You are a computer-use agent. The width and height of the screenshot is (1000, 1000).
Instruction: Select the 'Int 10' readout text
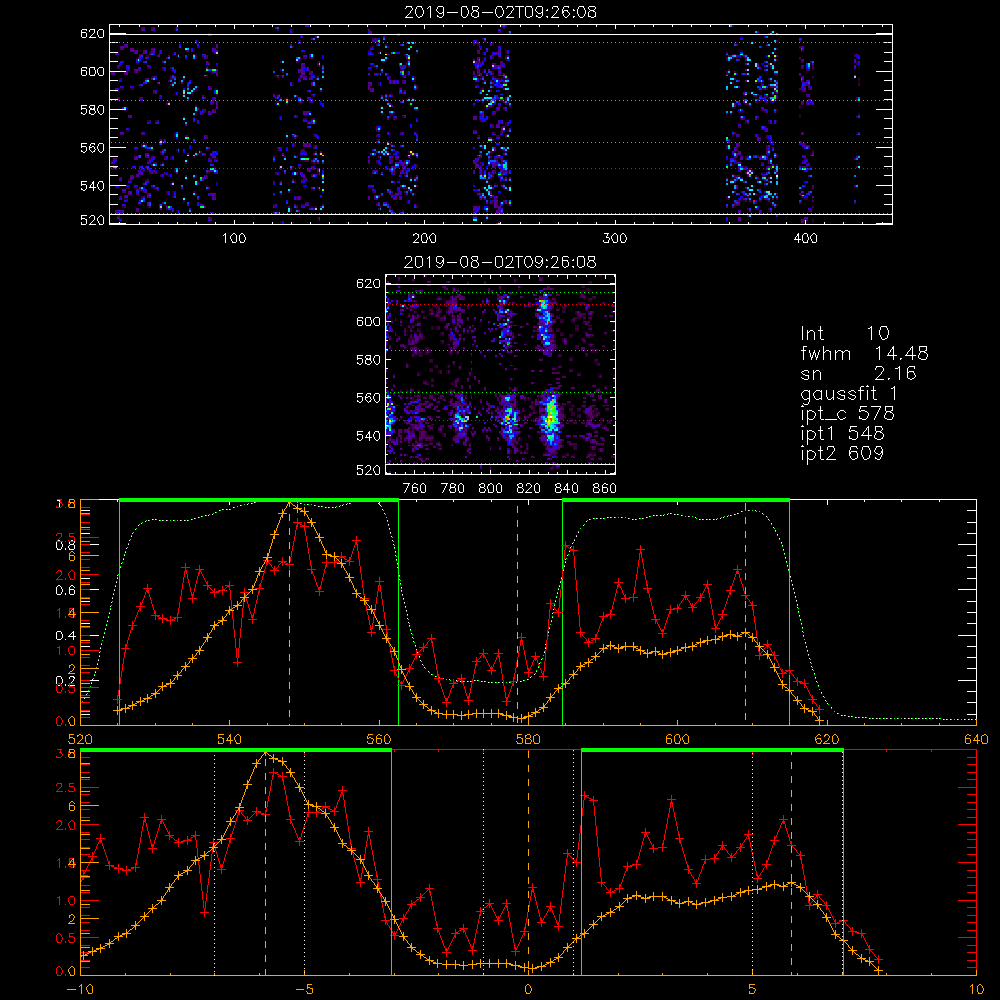coord(844,334)
